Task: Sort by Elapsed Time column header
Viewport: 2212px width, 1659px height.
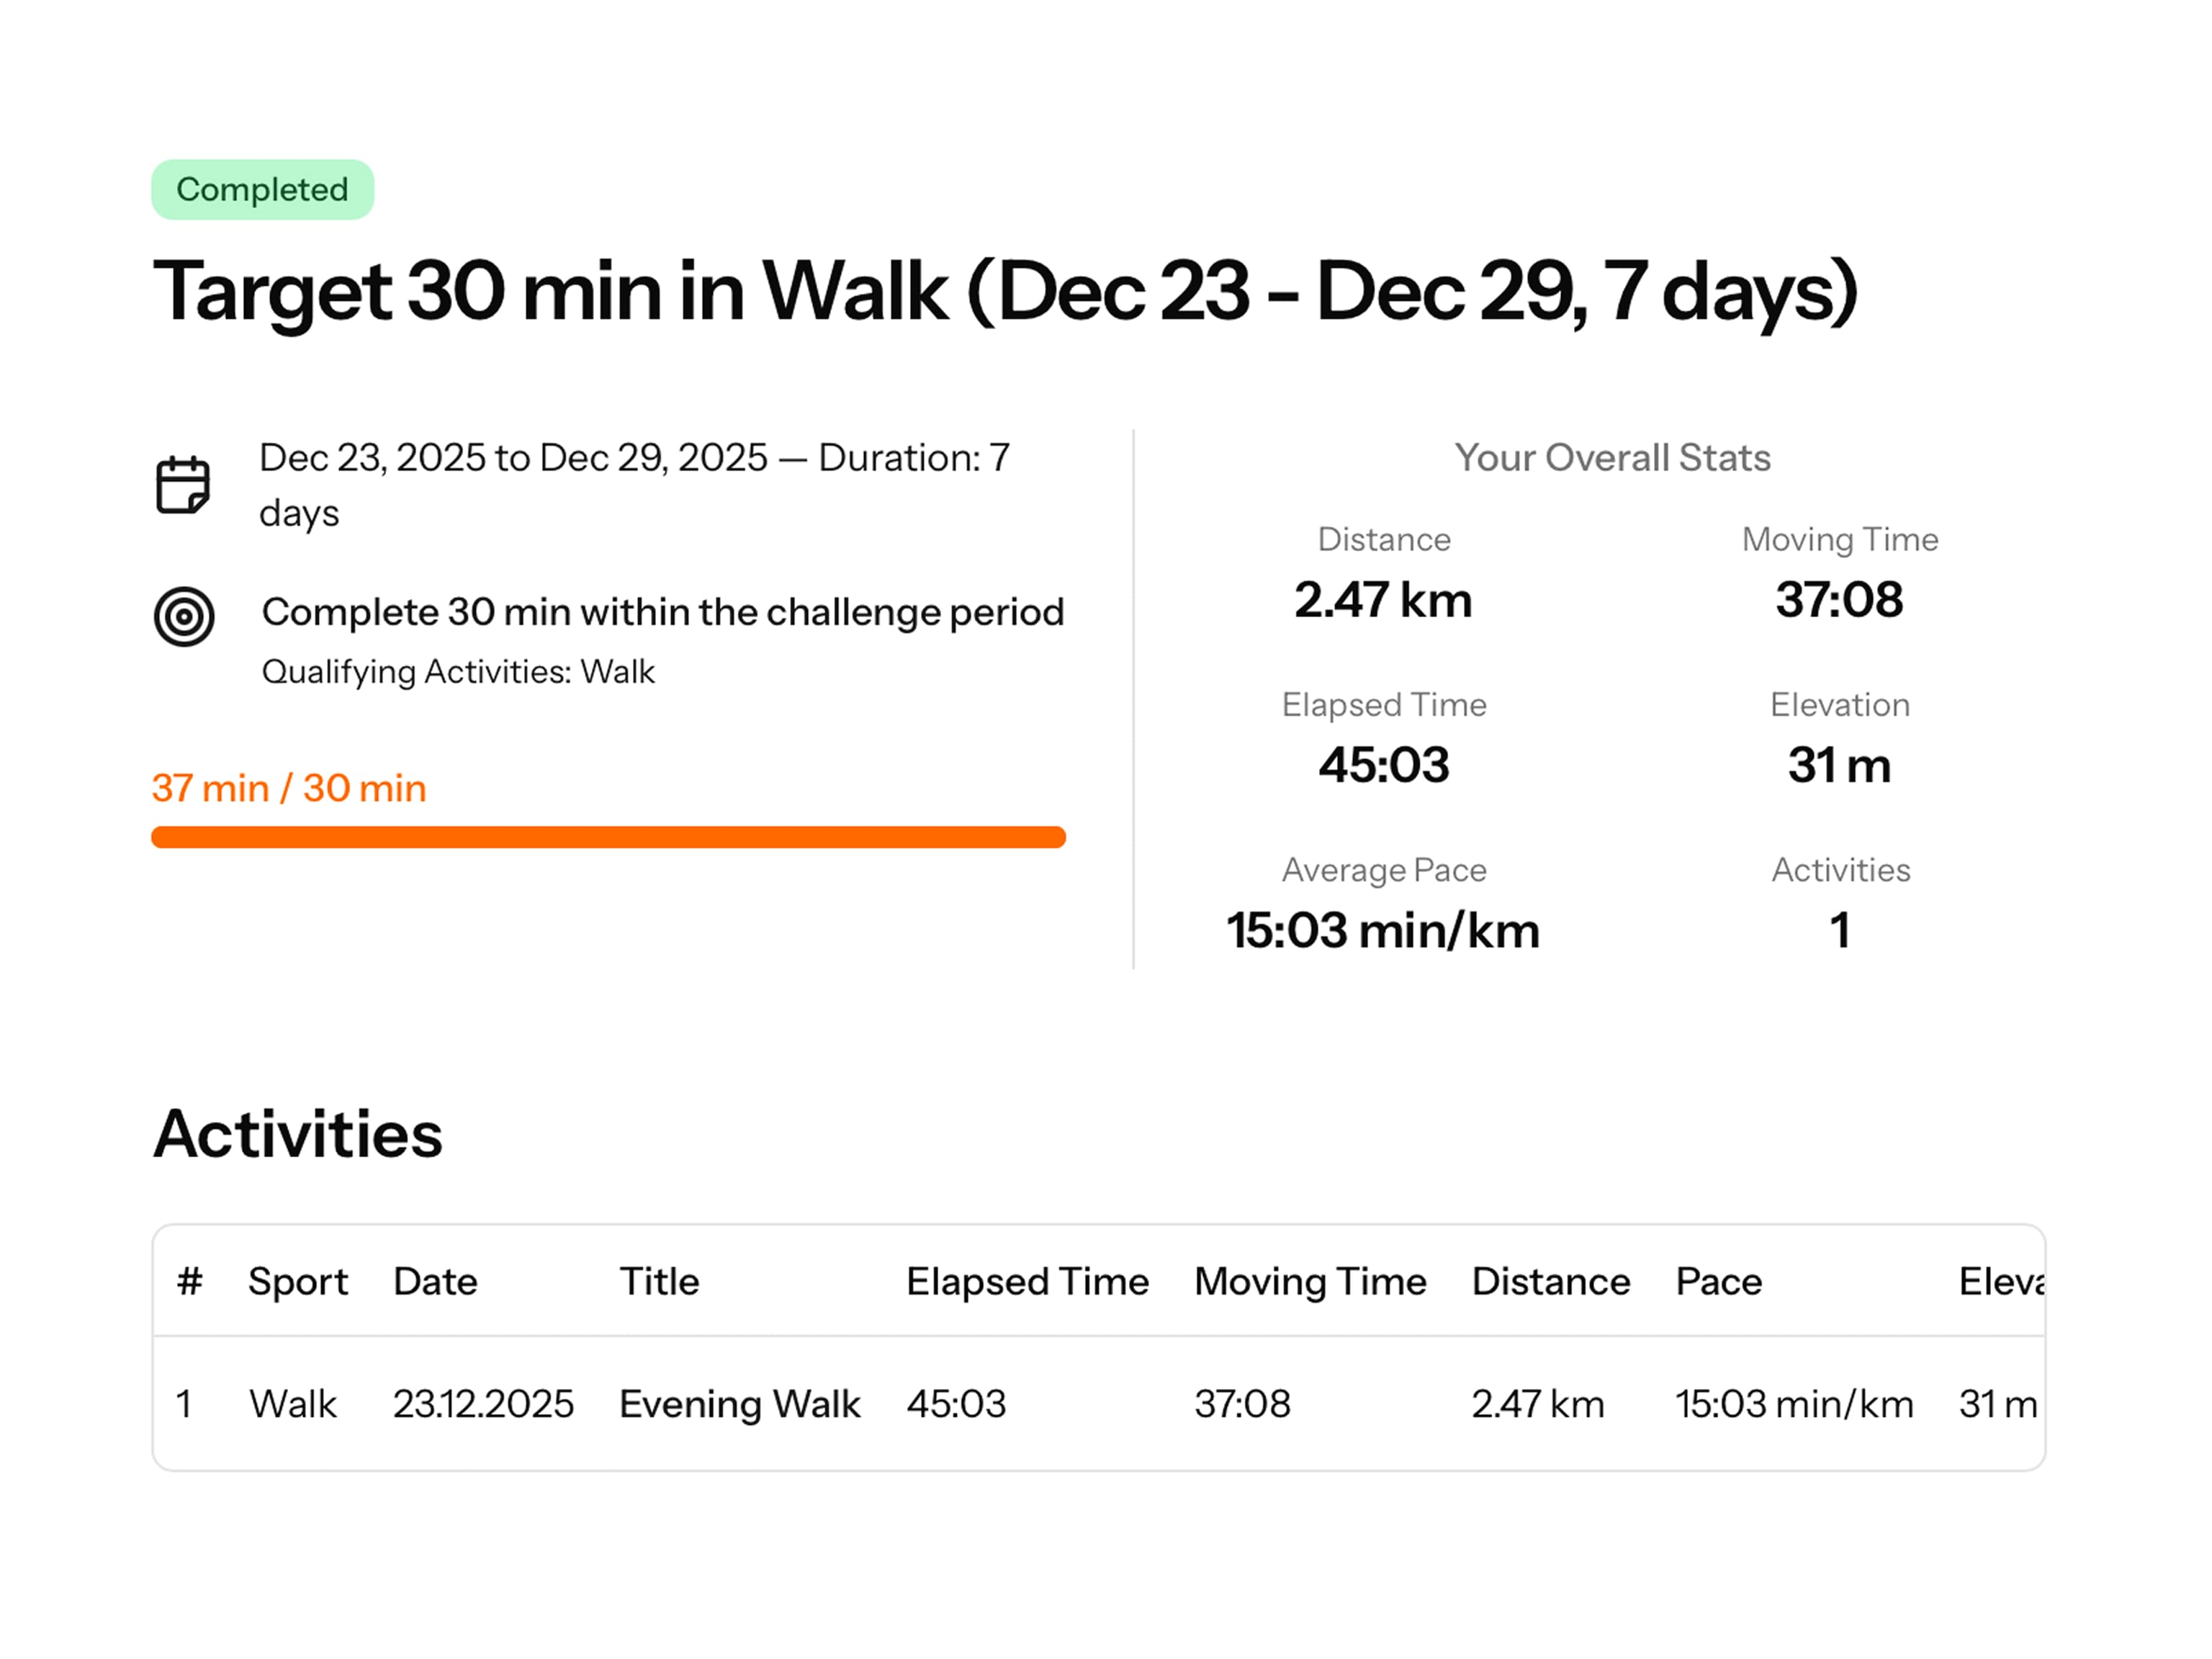Action: pyautogui.click(x=1027, y=1281)
